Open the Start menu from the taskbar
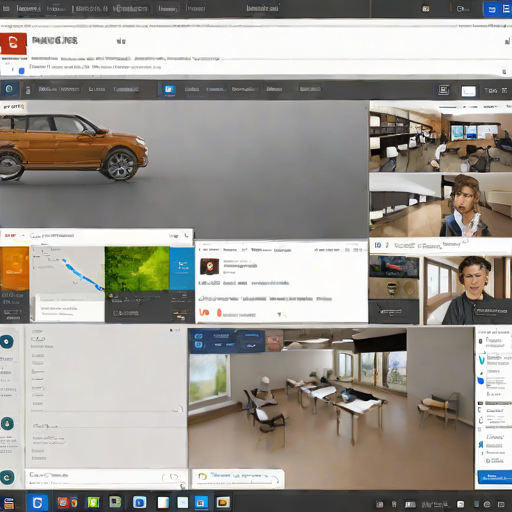Screen dimensions: 512x512 (9, 503)
